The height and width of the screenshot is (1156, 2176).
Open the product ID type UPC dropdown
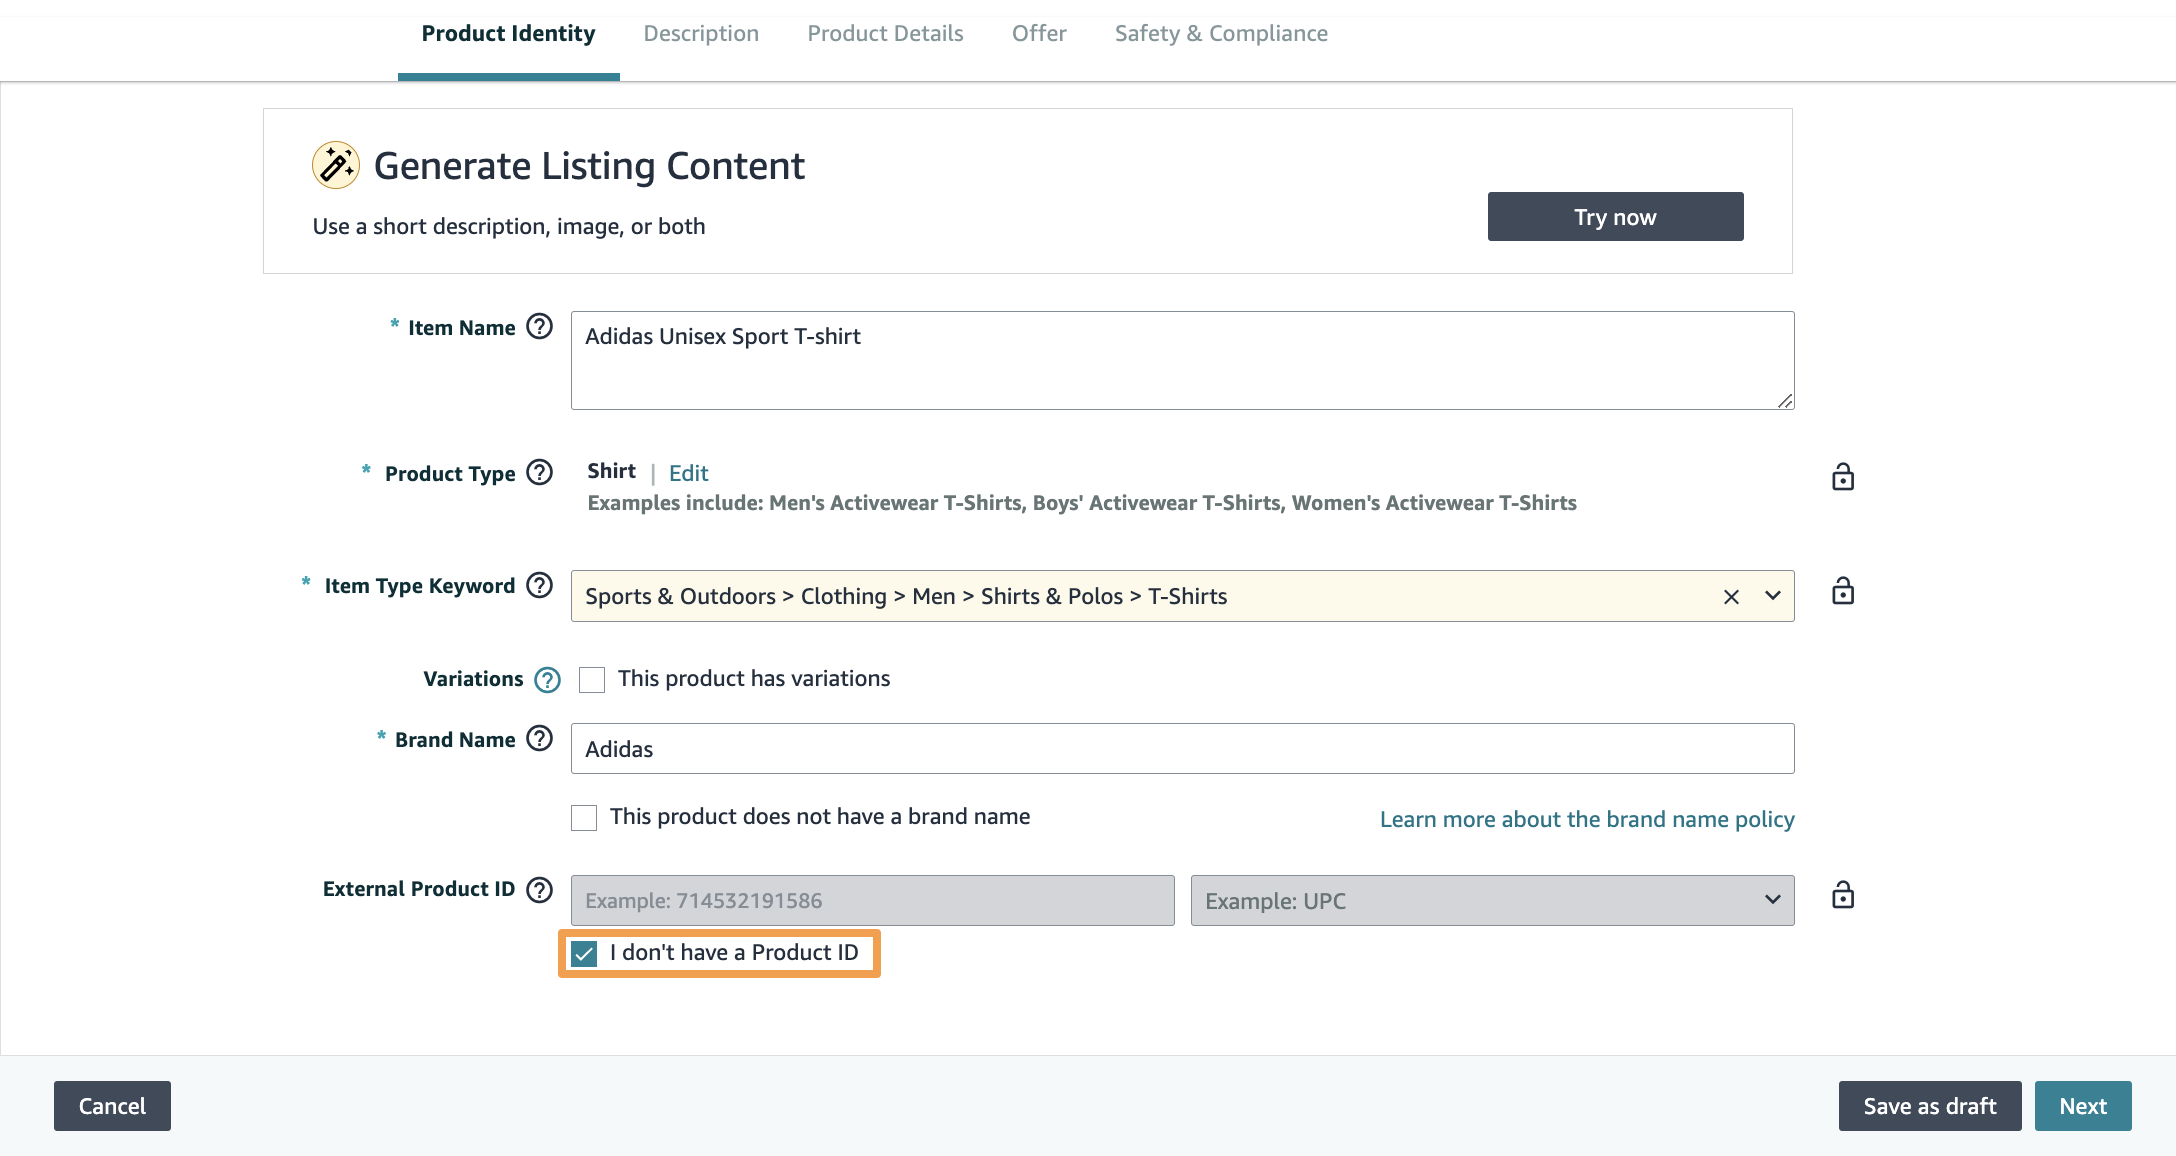pos(1491,900)
